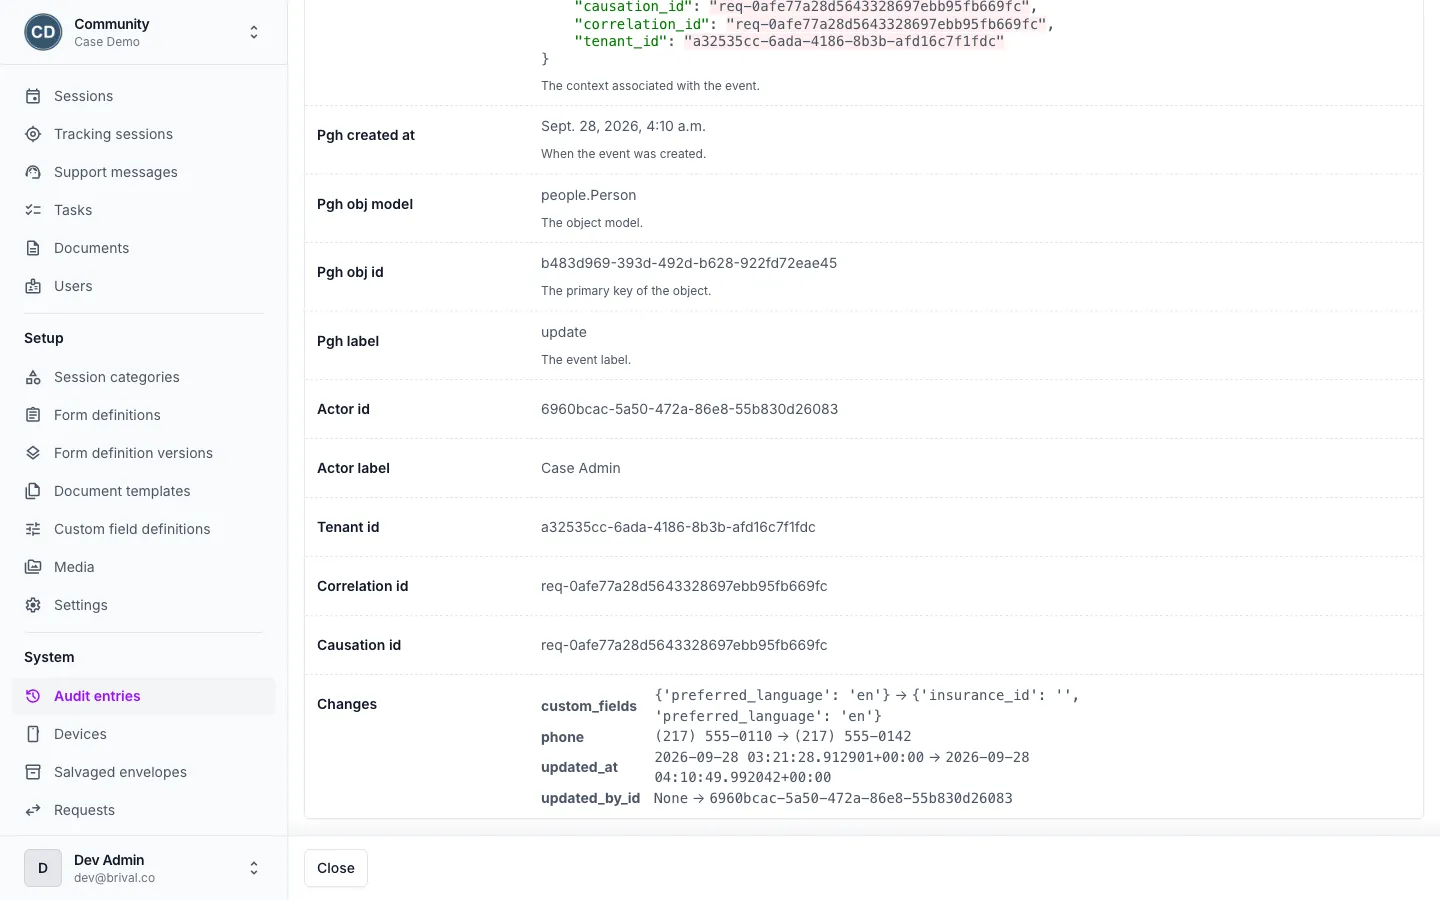The image size is (1440, 900).
Task: Click the Devices phone icon
Action: tap(33, 734)
